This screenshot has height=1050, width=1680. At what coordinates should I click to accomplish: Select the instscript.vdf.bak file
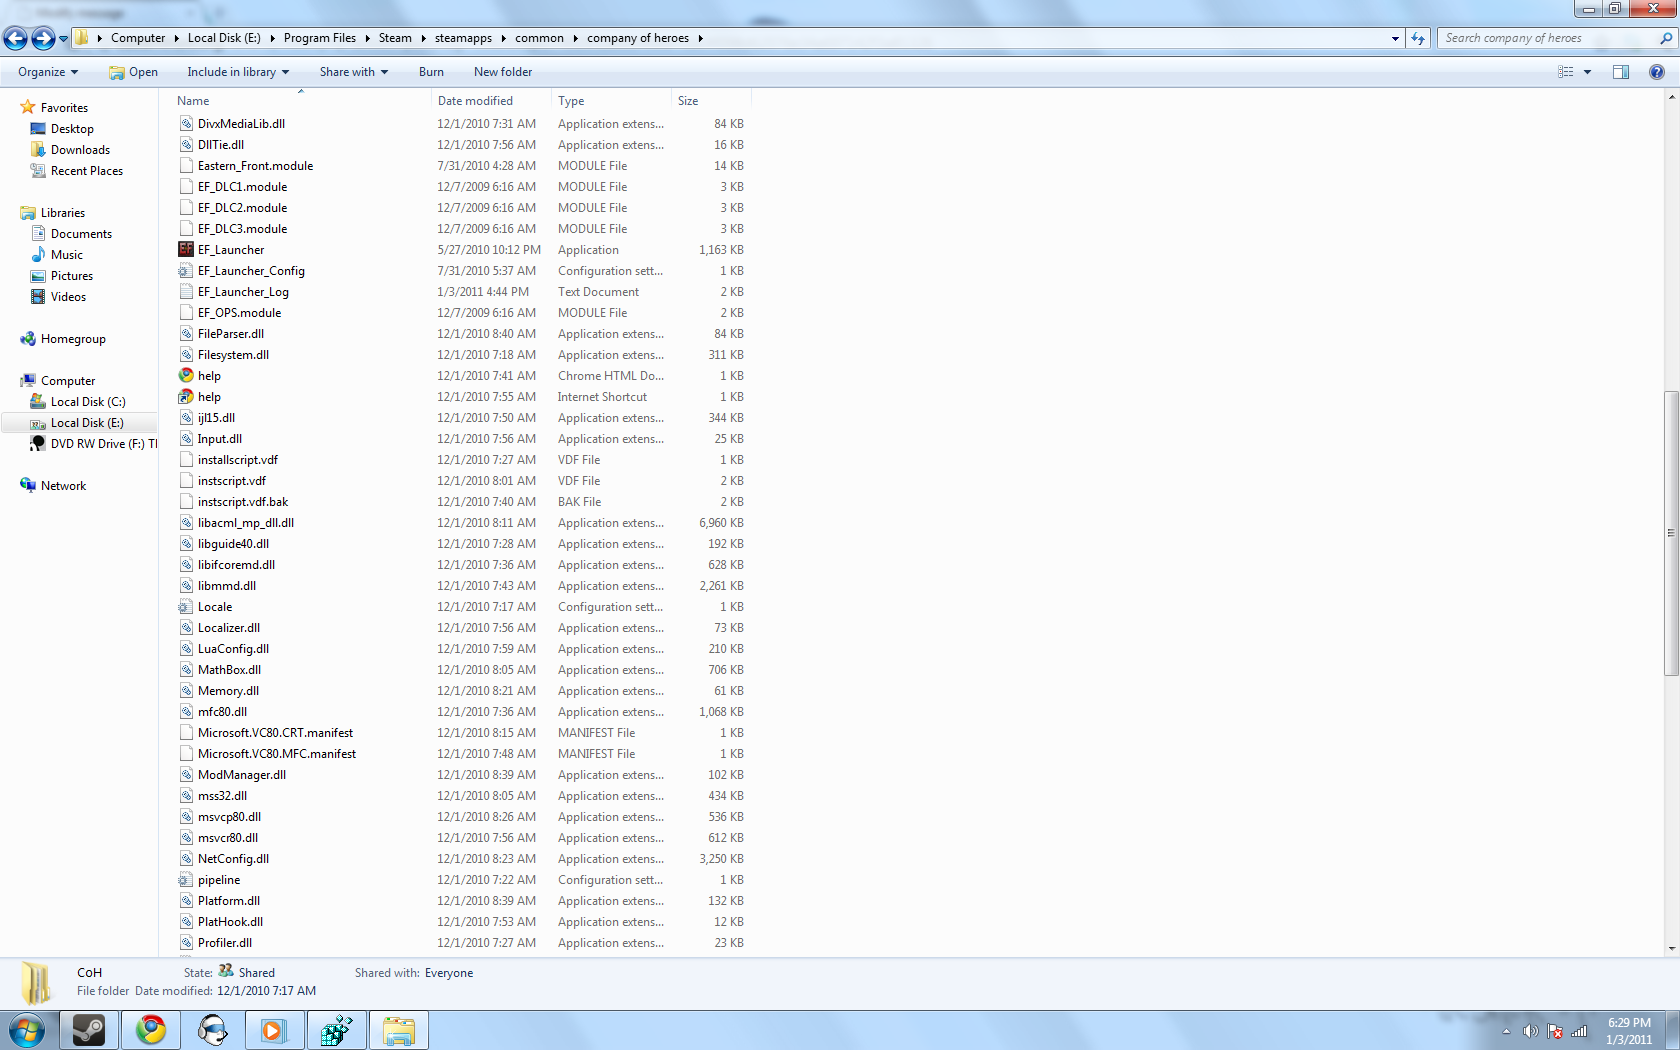(243, 502)
